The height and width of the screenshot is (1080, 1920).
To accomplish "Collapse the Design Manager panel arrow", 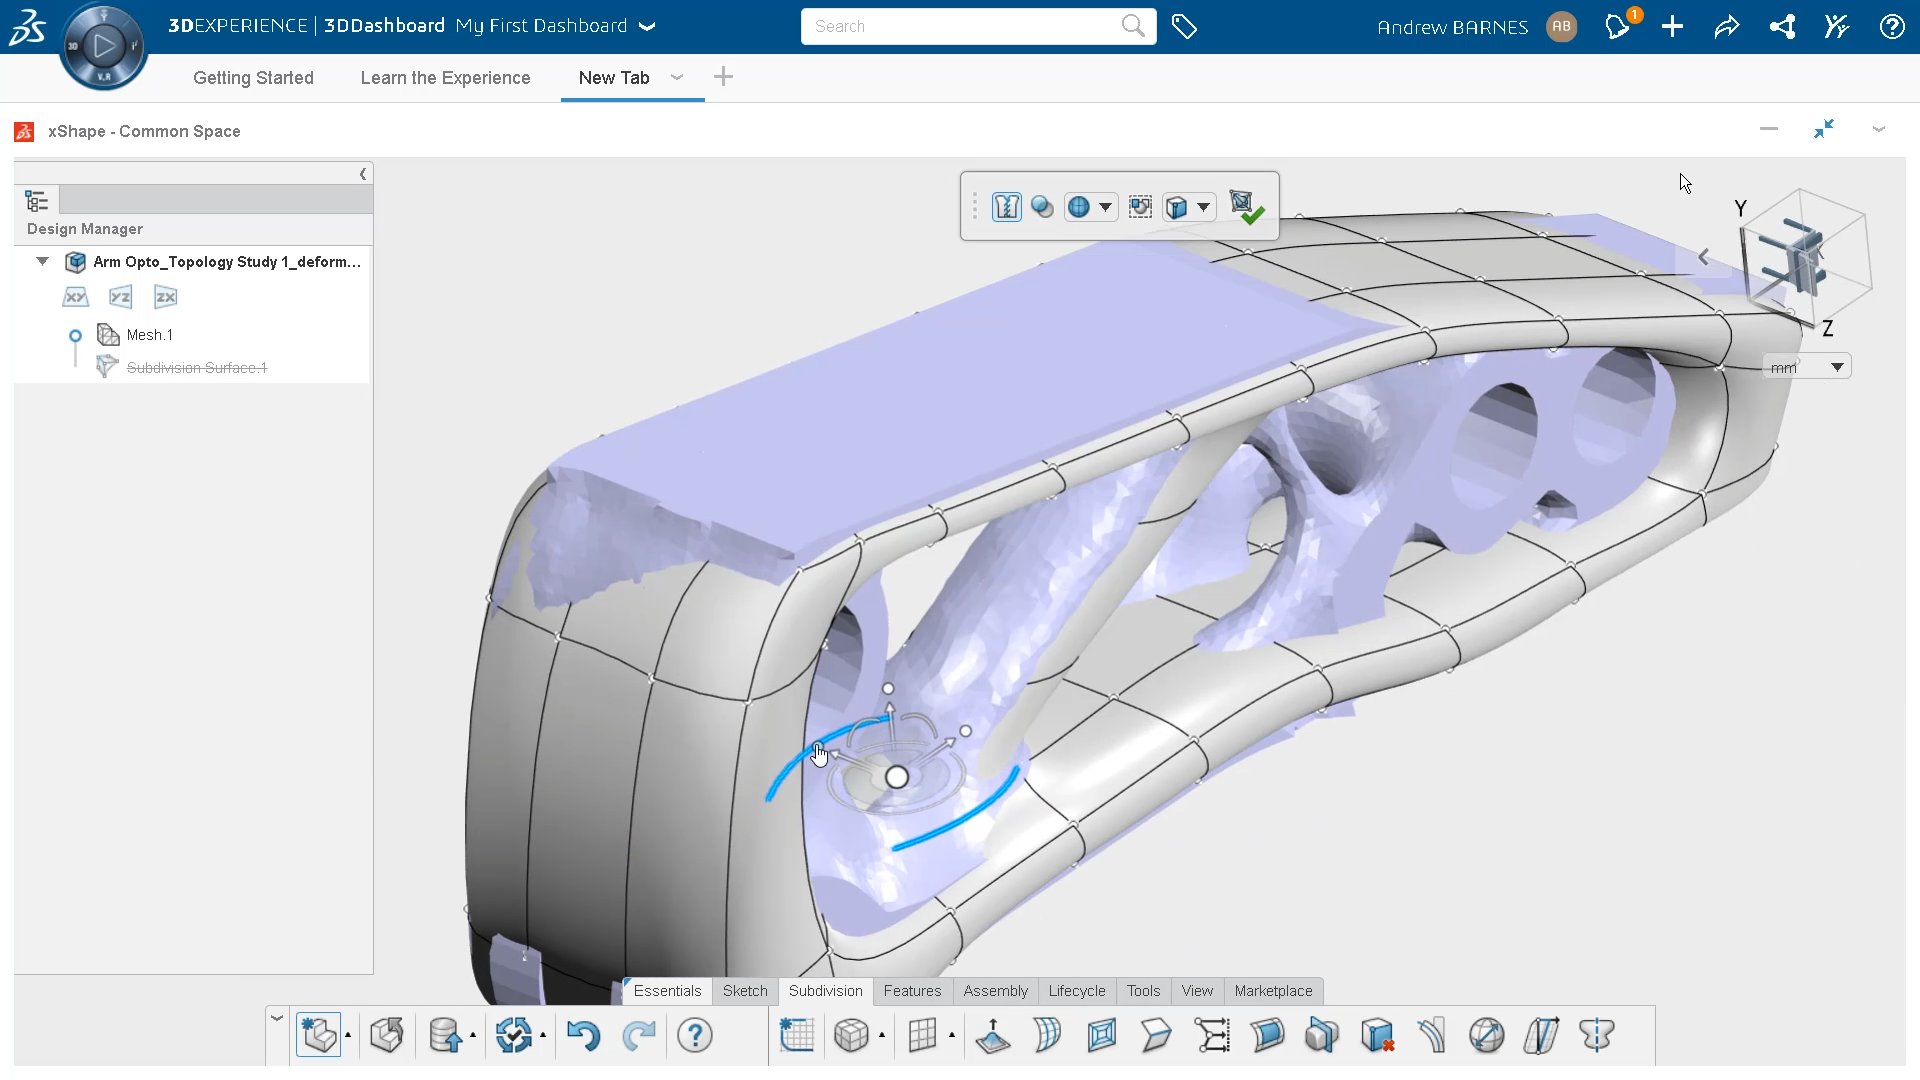I will pyautogui.click(x=364, y=174).
